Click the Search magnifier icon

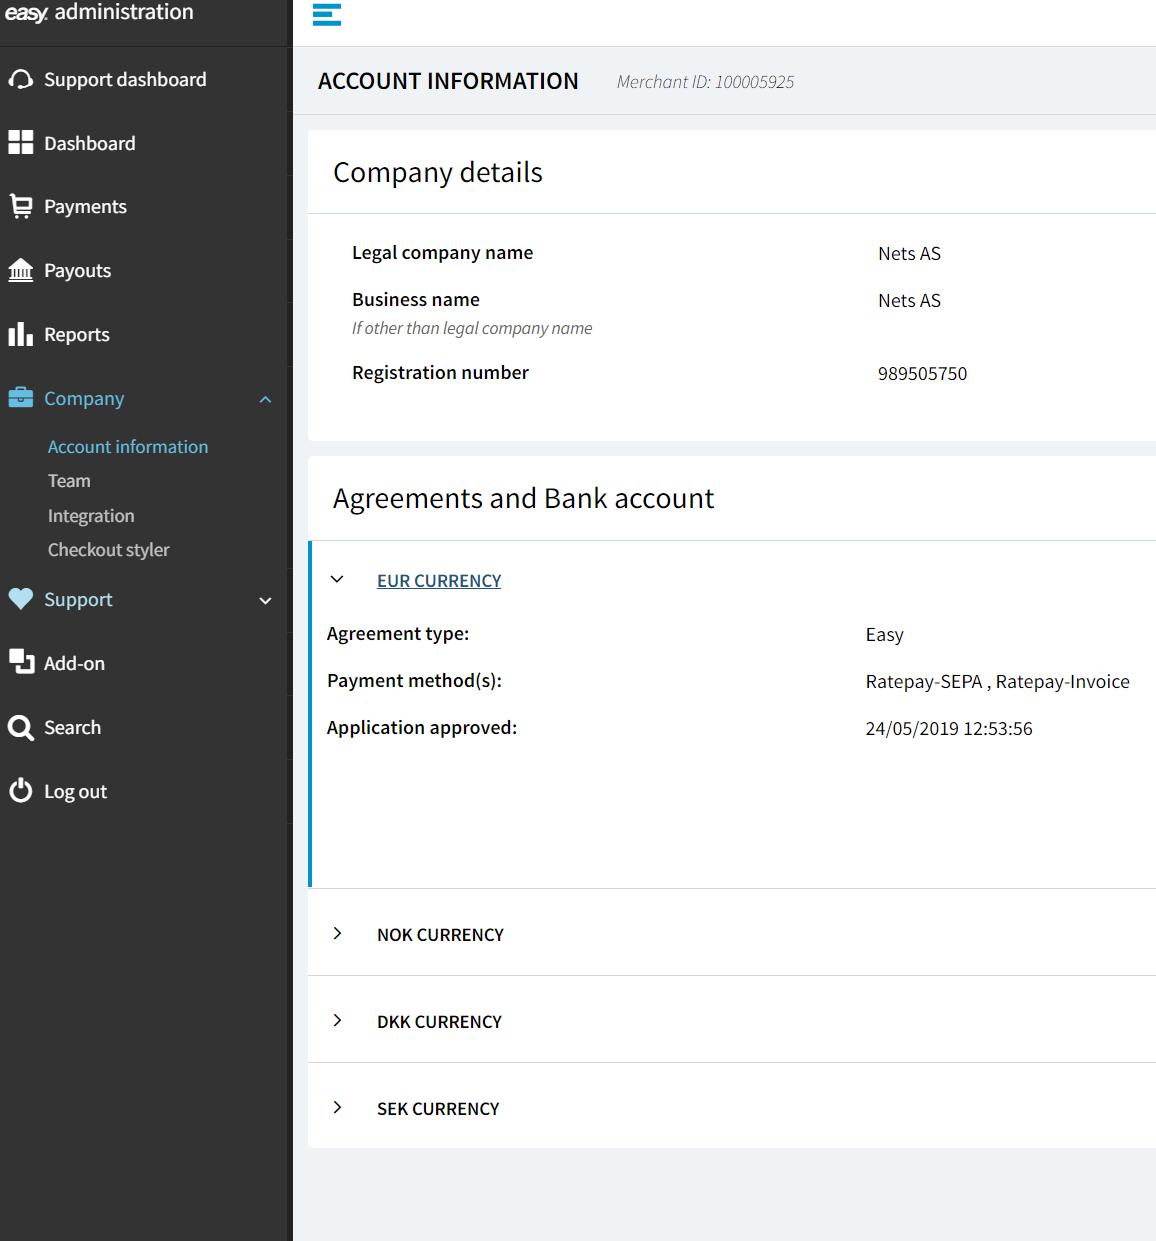(21, 728)
